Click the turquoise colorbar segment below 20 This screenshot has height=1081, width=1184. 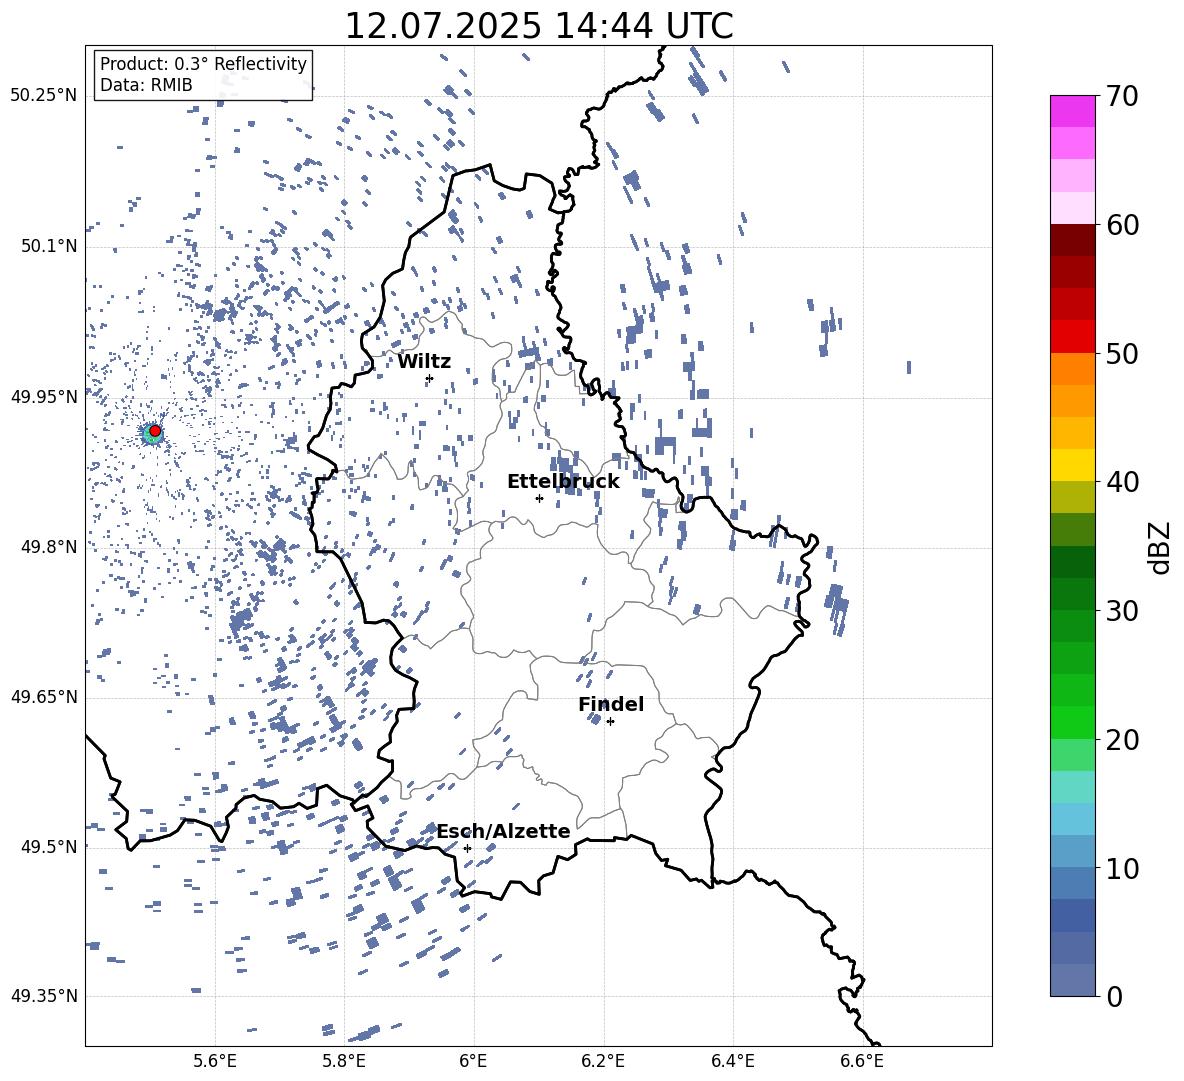coord(1072,787)
